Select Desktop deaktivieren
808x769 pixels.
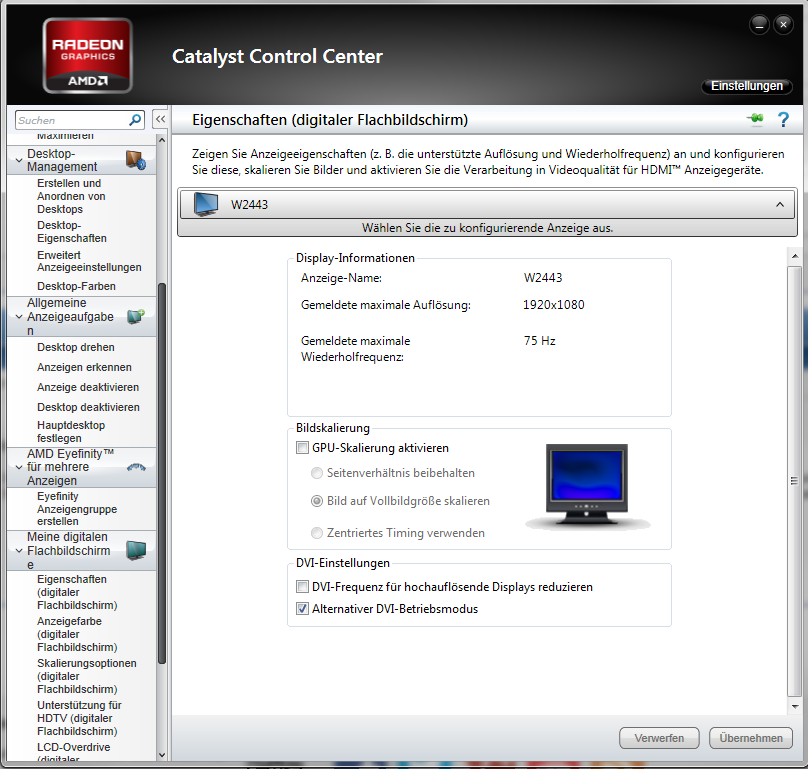tap(88, 408)
